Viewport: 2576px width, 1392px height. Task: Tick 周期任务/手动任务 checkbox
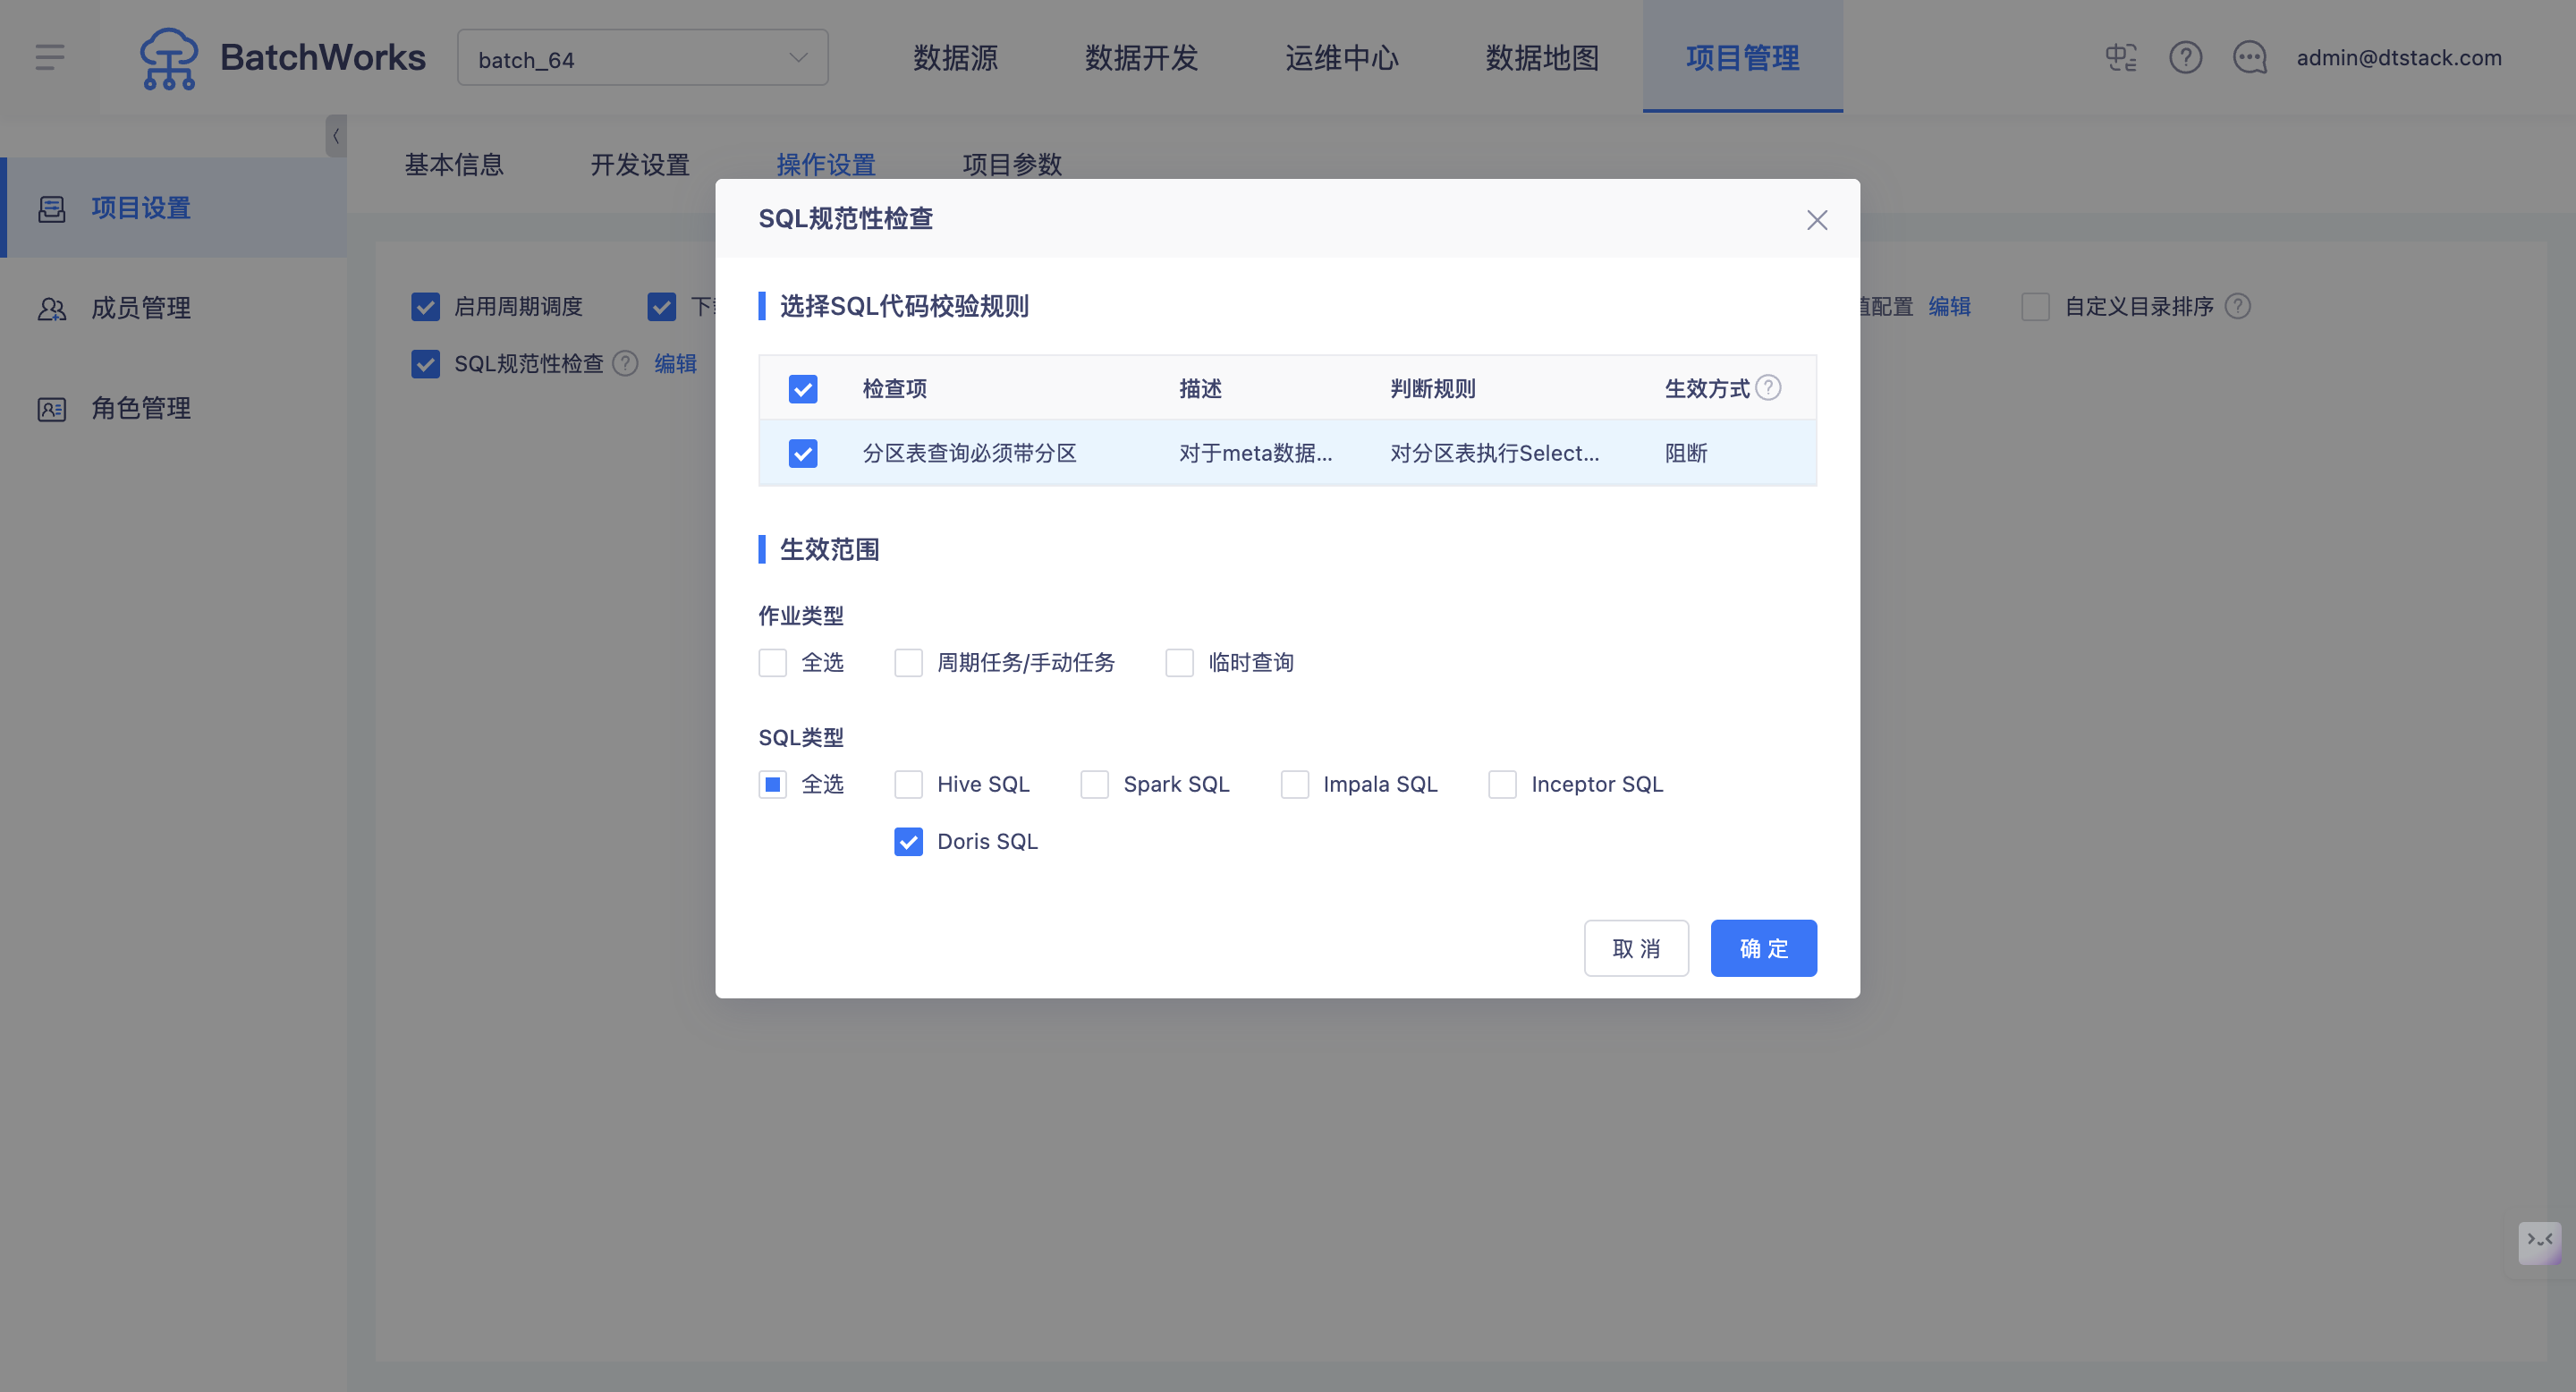pos(908,663)
